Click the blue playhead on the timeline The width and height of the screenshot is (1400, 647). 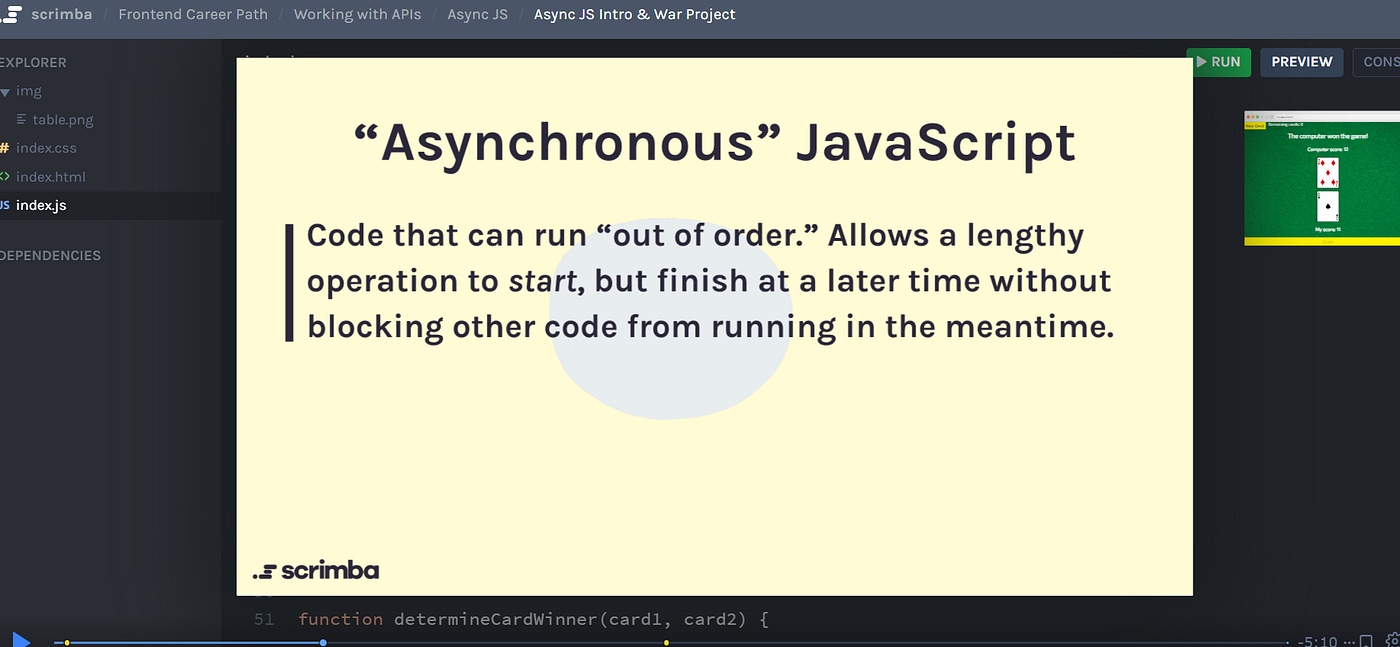323,642
